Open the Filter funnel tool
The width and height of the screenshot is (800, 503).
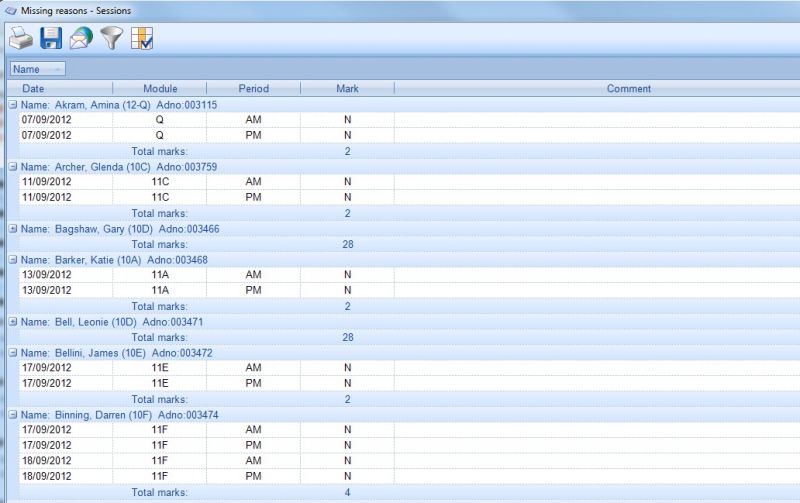[x=112, y=38]
